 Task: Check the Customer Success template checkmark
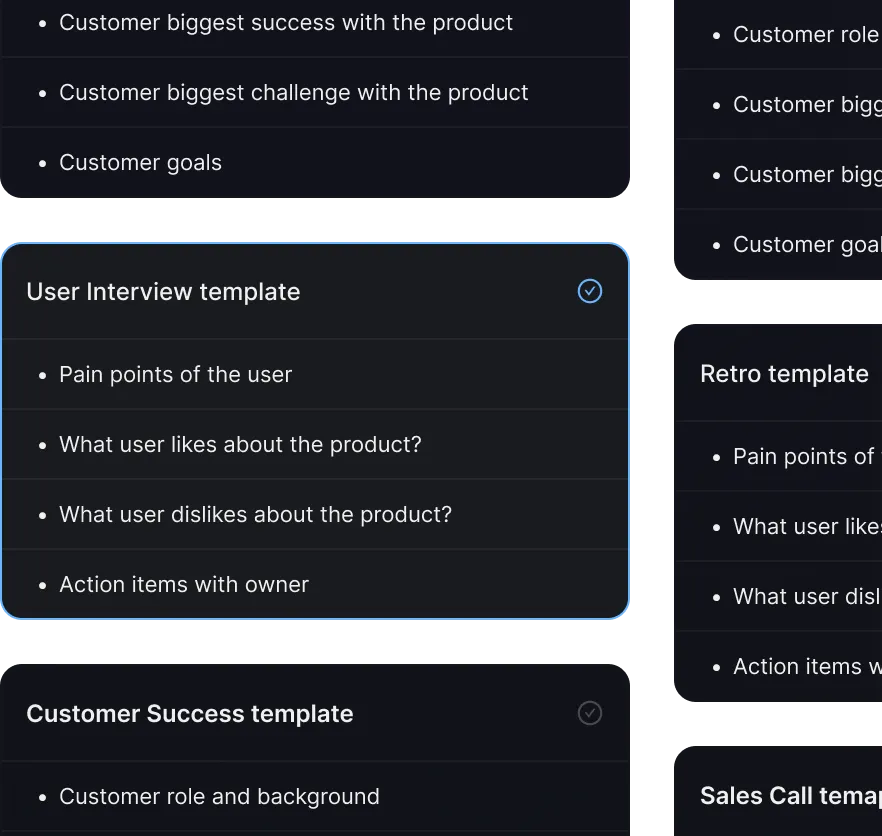click(590, 713)
